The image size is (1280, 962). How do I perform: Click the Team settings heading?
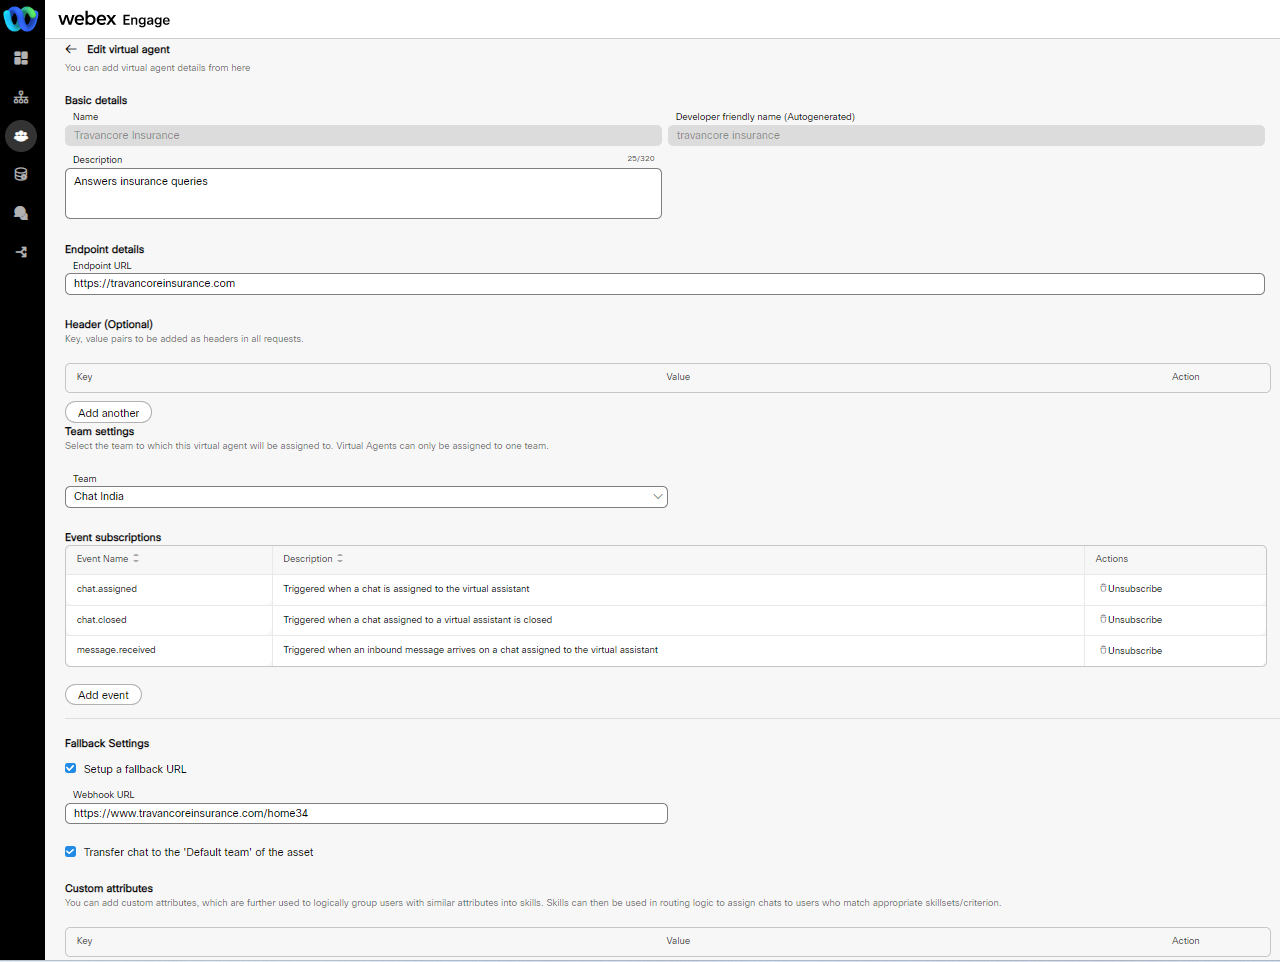[99, 432]
